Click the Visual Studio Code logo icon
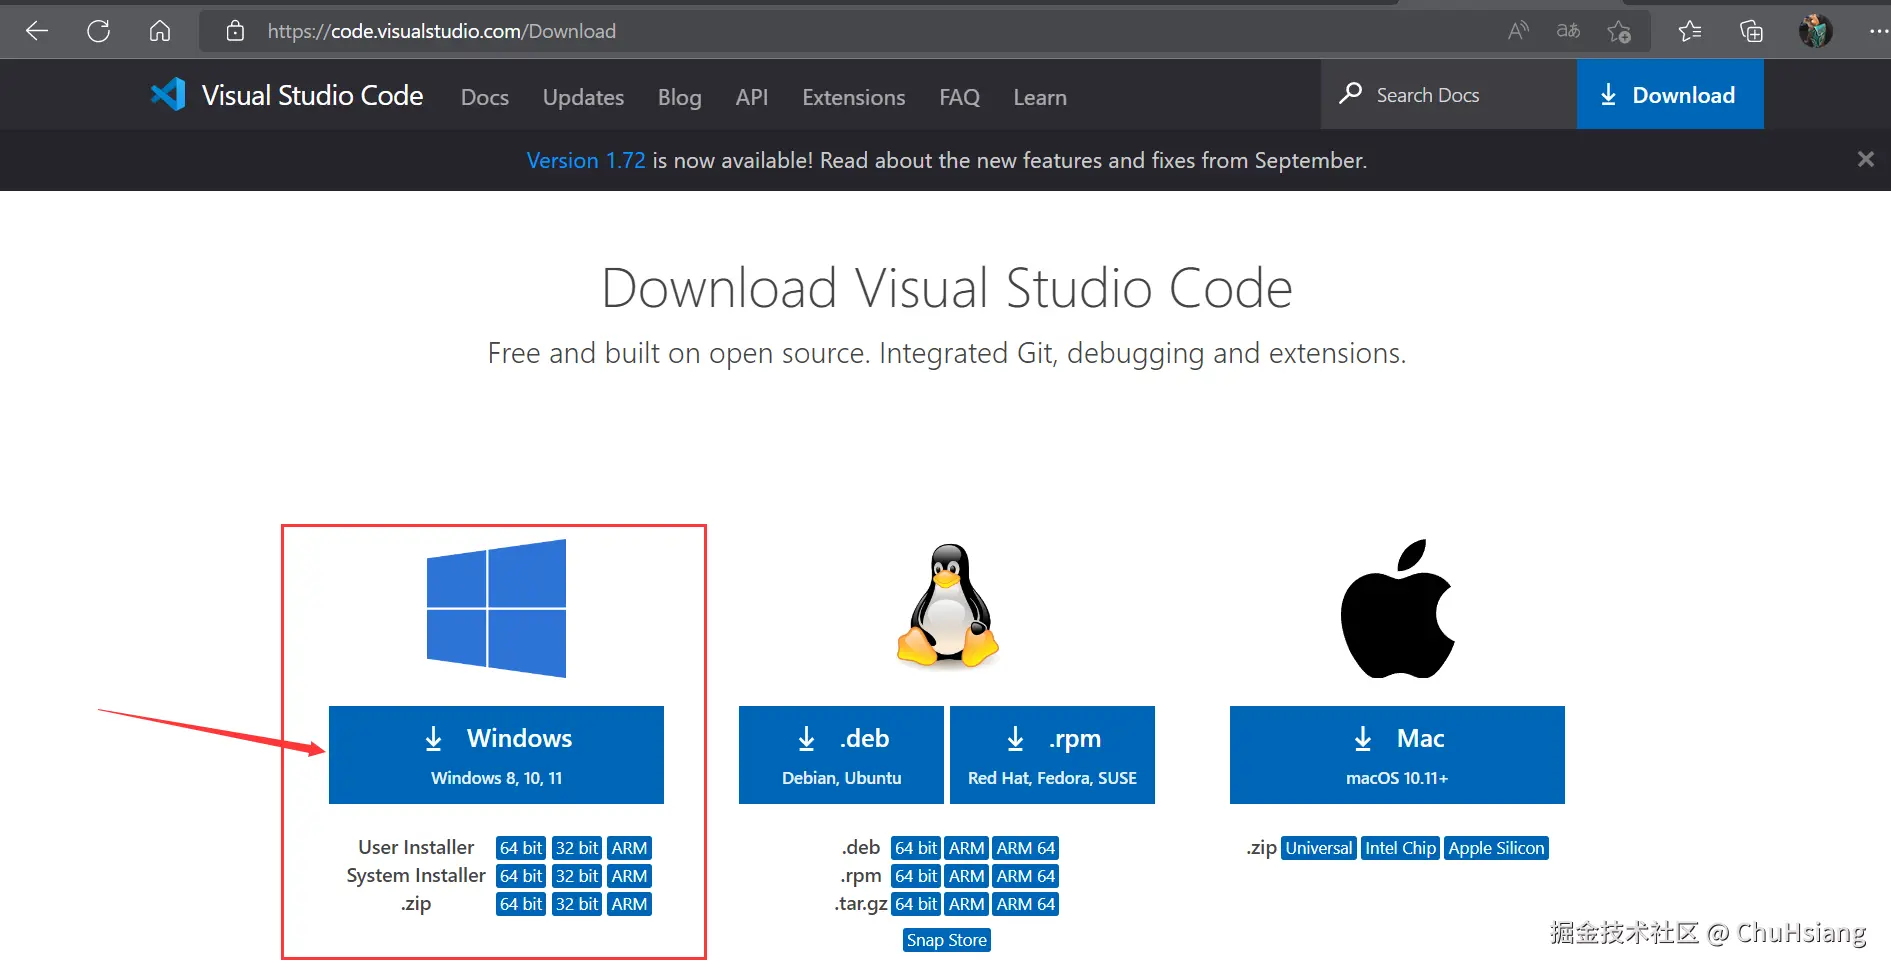1891x974 pixels. click(168, 94)
